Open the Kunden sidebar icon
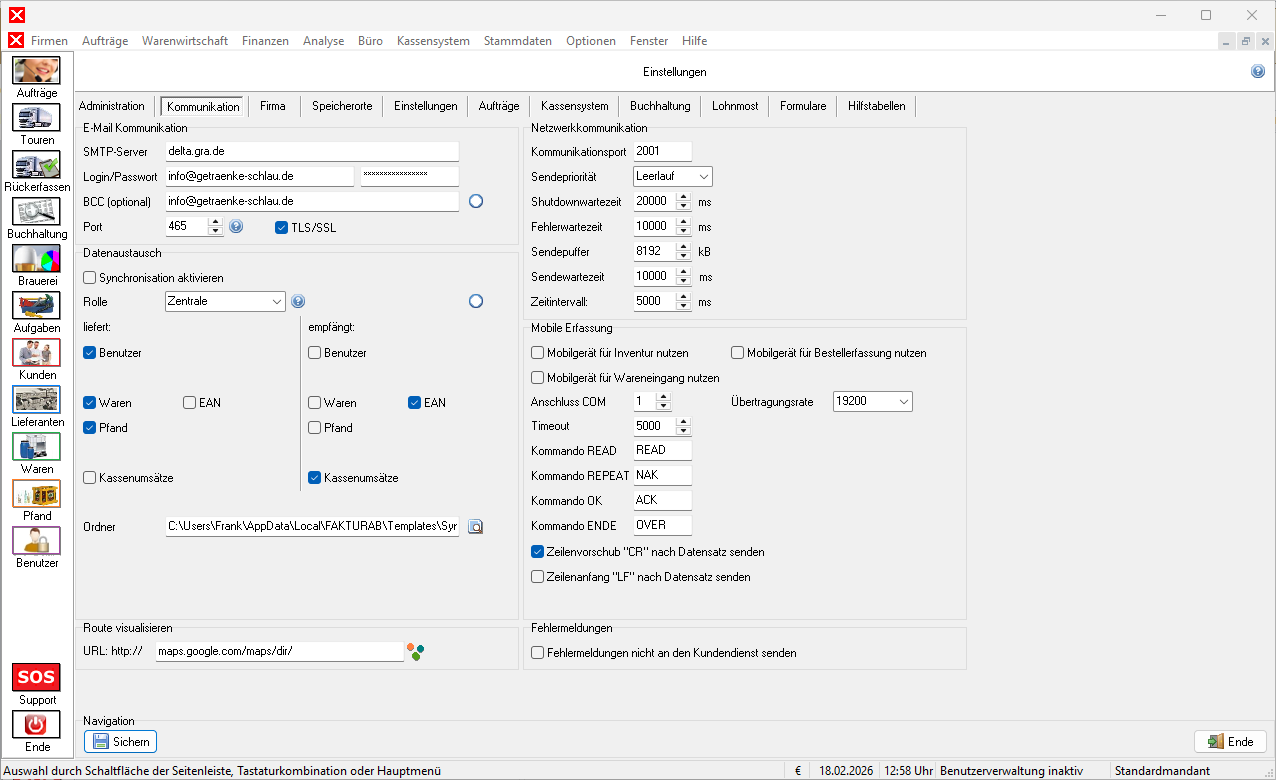The width and height of the screenshot is (1276, 780). point(36,353)
